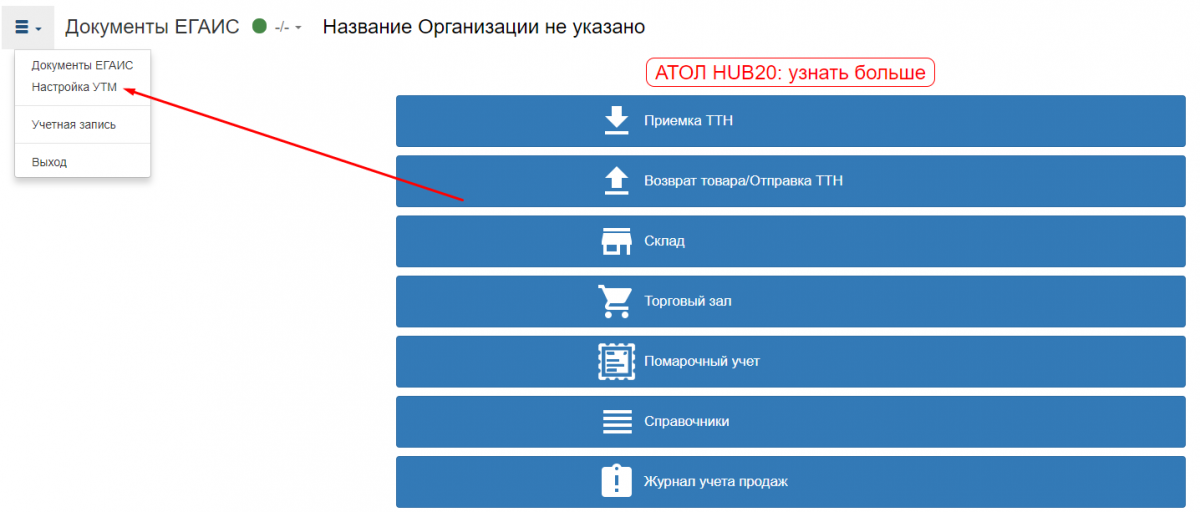Expand the -/- status dropdown
The height and width of the screenshot is (512, 1200).
[288, 28]
